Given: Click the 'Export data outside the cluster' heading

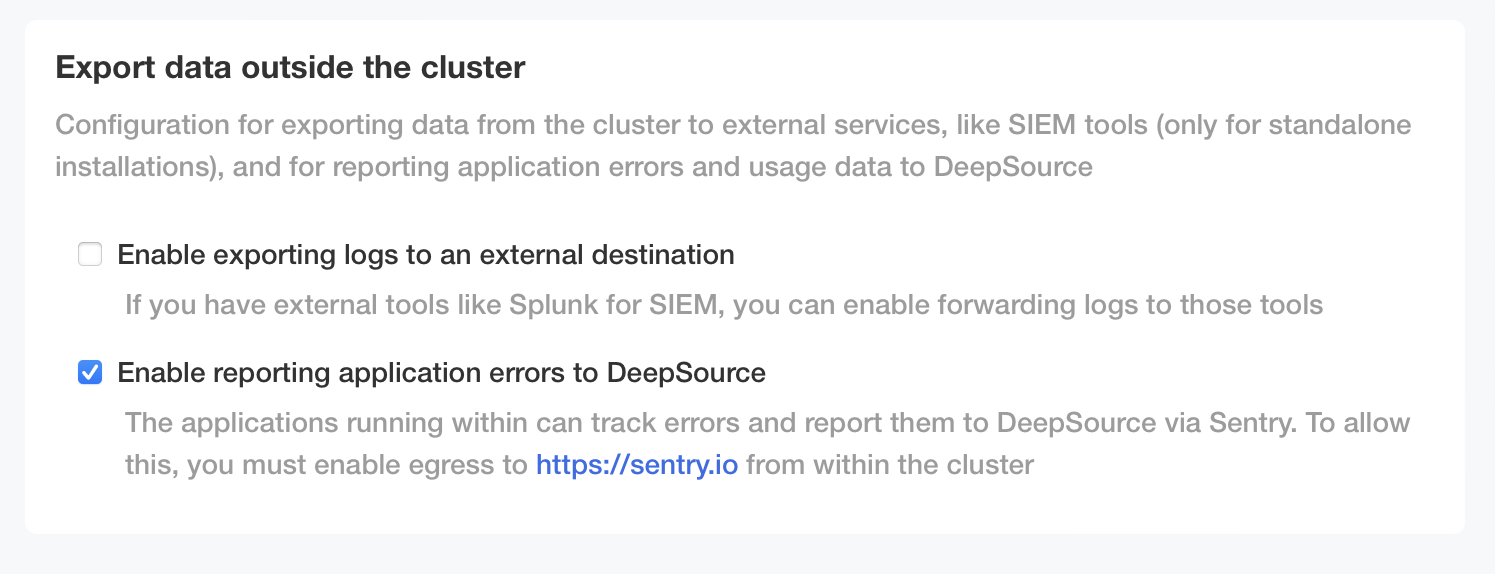Looking at the screenshot, I should 290,68.
